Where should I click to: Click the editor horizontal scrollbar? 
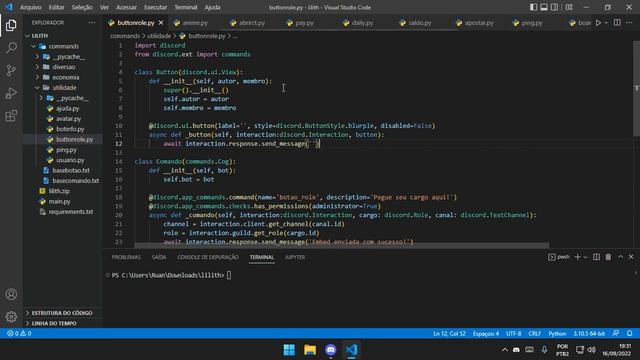342,245
